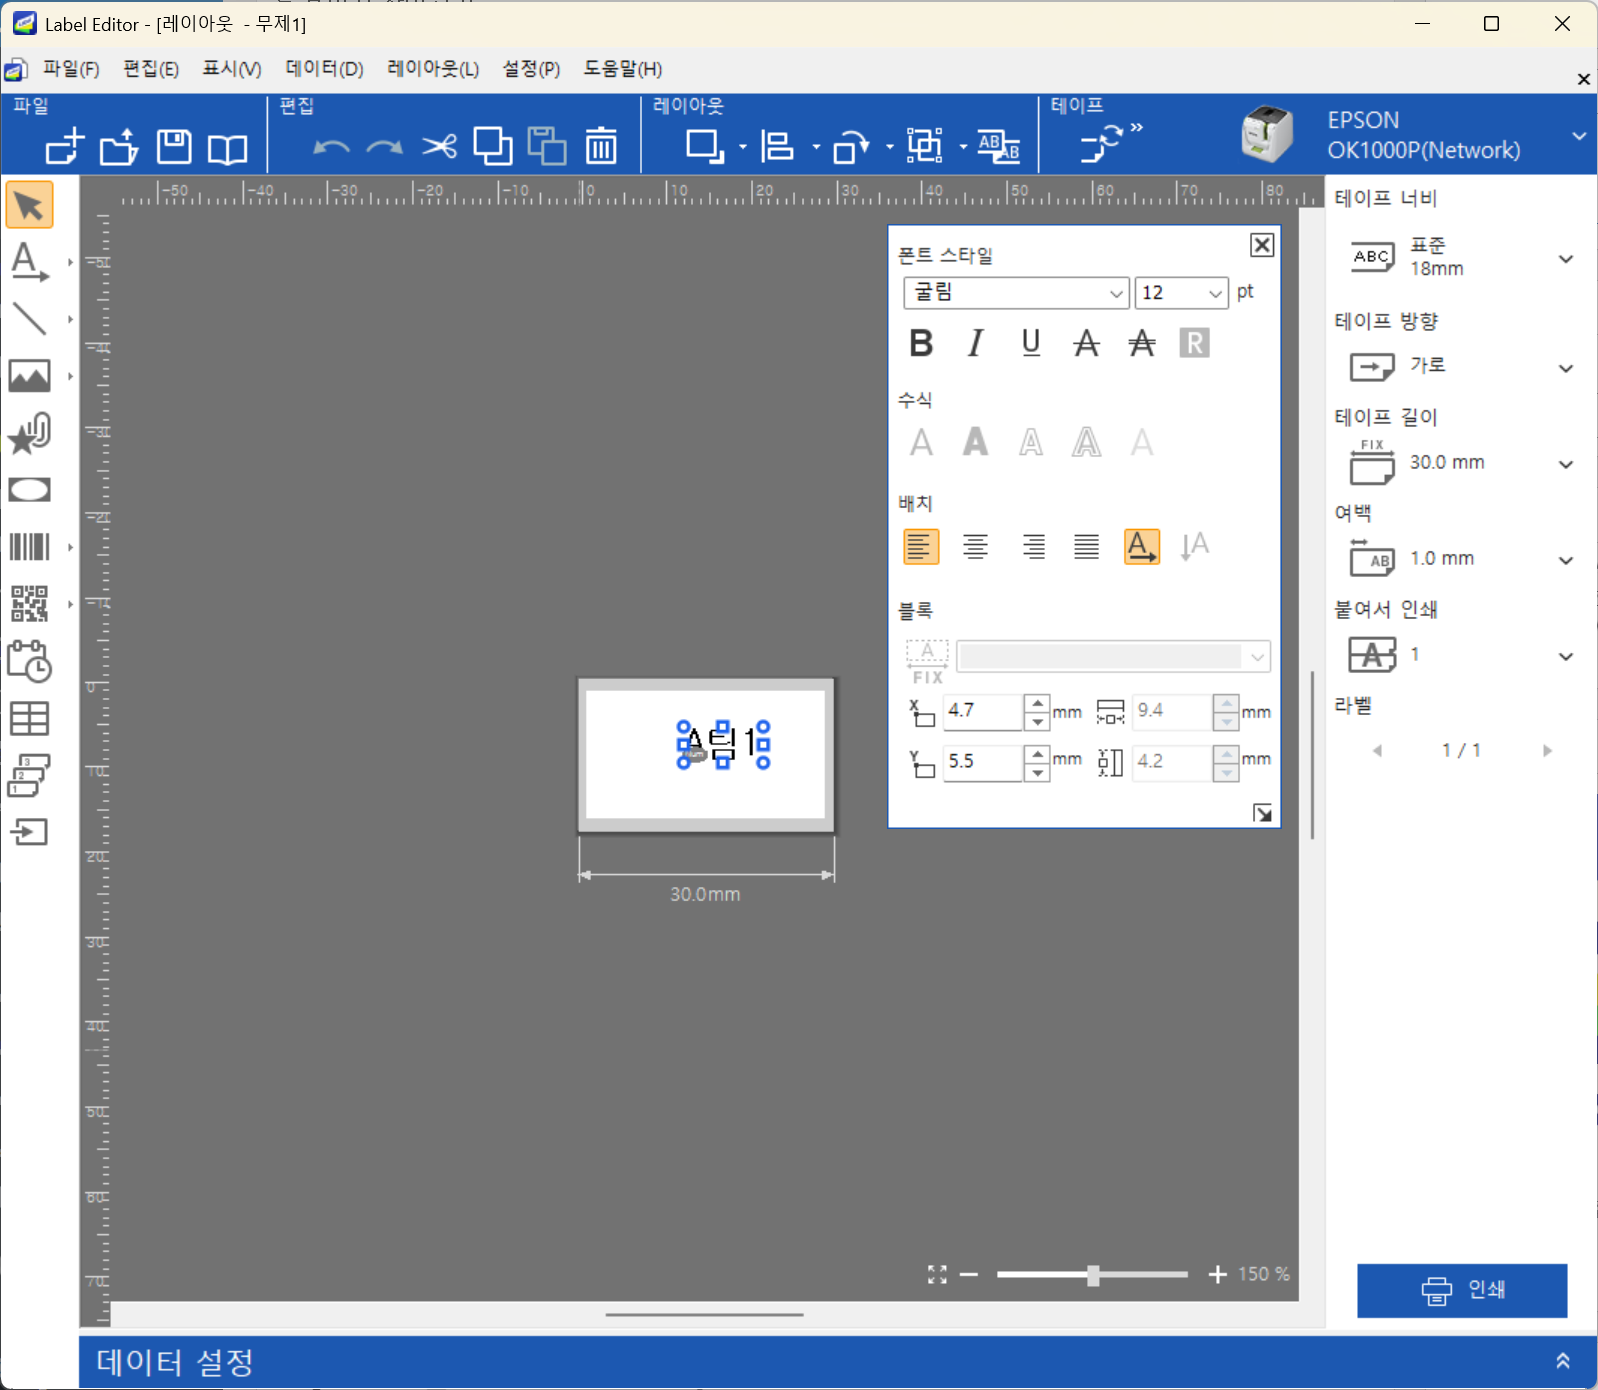This screenshot has width=1598, height=1390.
Task: Open the 설정(P) menu
Action: (531, 69)
